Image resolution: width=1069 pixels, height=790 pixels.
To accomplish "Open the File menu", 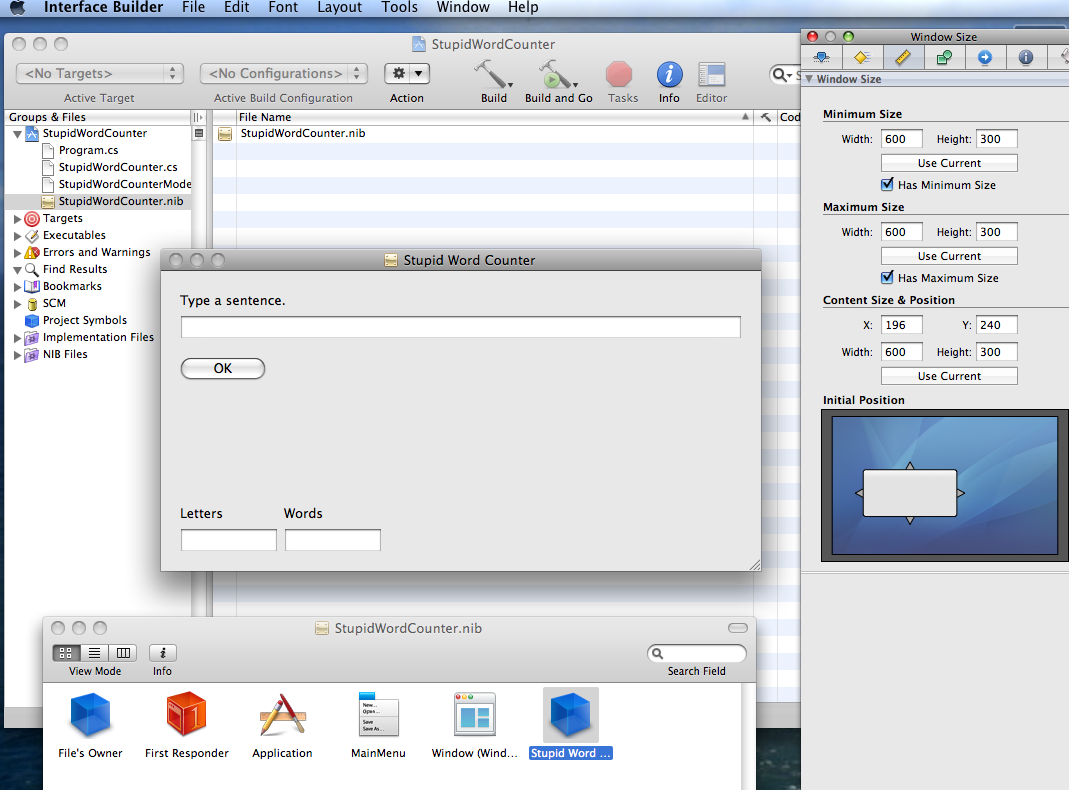I will point(194,7).
